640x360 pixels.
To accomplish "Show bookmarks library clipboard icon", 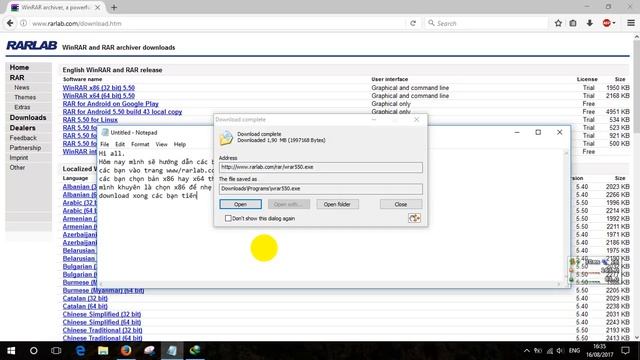I will pyautogui.click(x=573, y=23).
